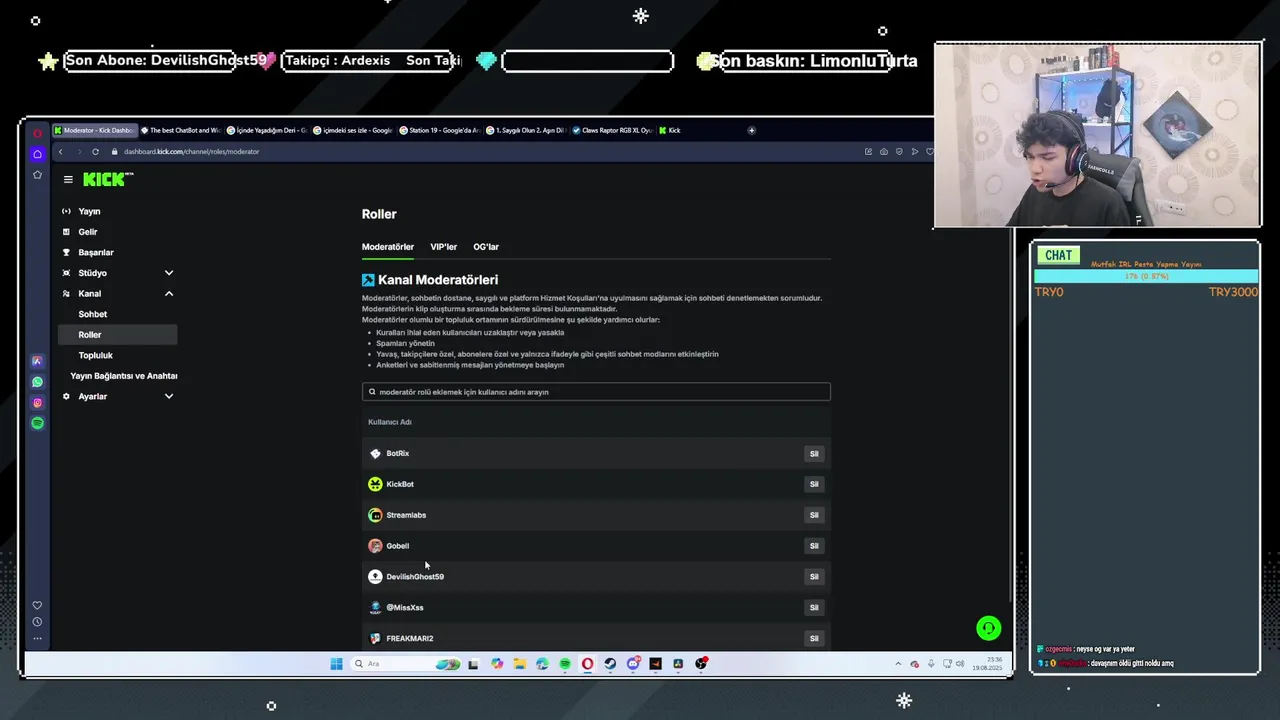This screenshot has width=1280, height=720.
Task: Click the KickBot avatar icon
Action: (x=375, y=484)
